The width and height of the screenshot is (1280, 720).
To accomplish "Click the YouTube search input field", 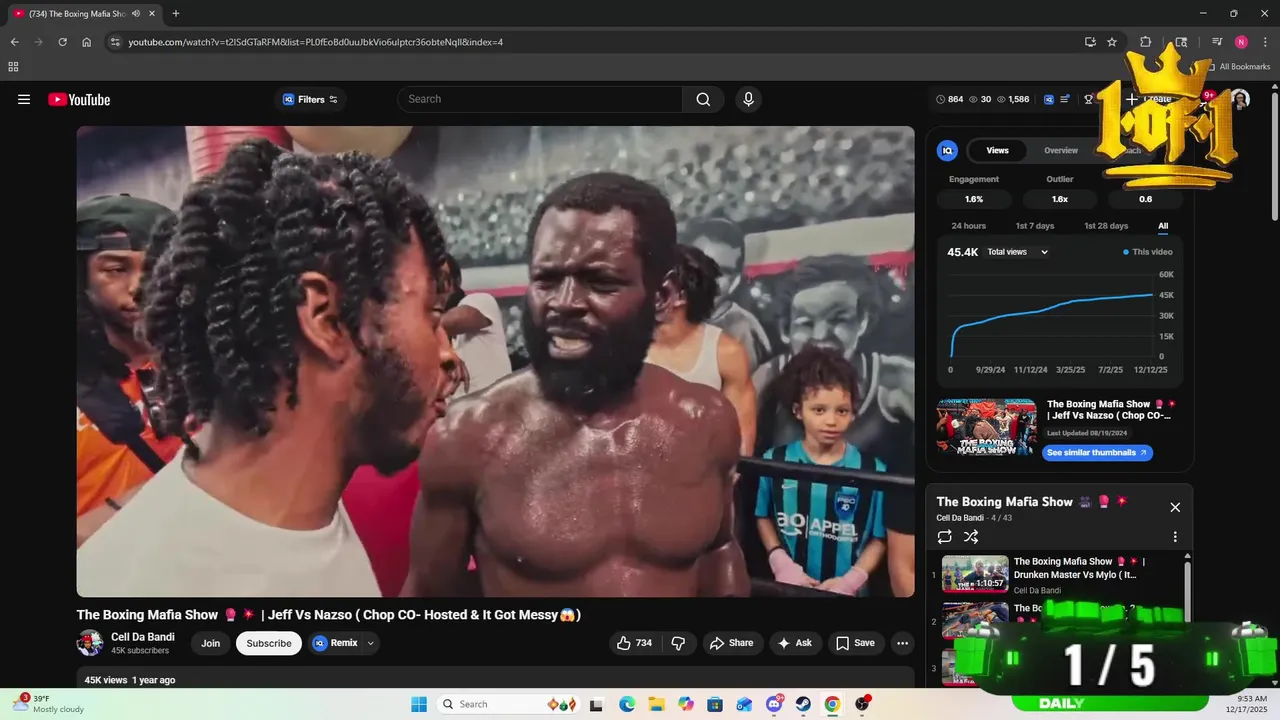I will [x=540, y=99].
